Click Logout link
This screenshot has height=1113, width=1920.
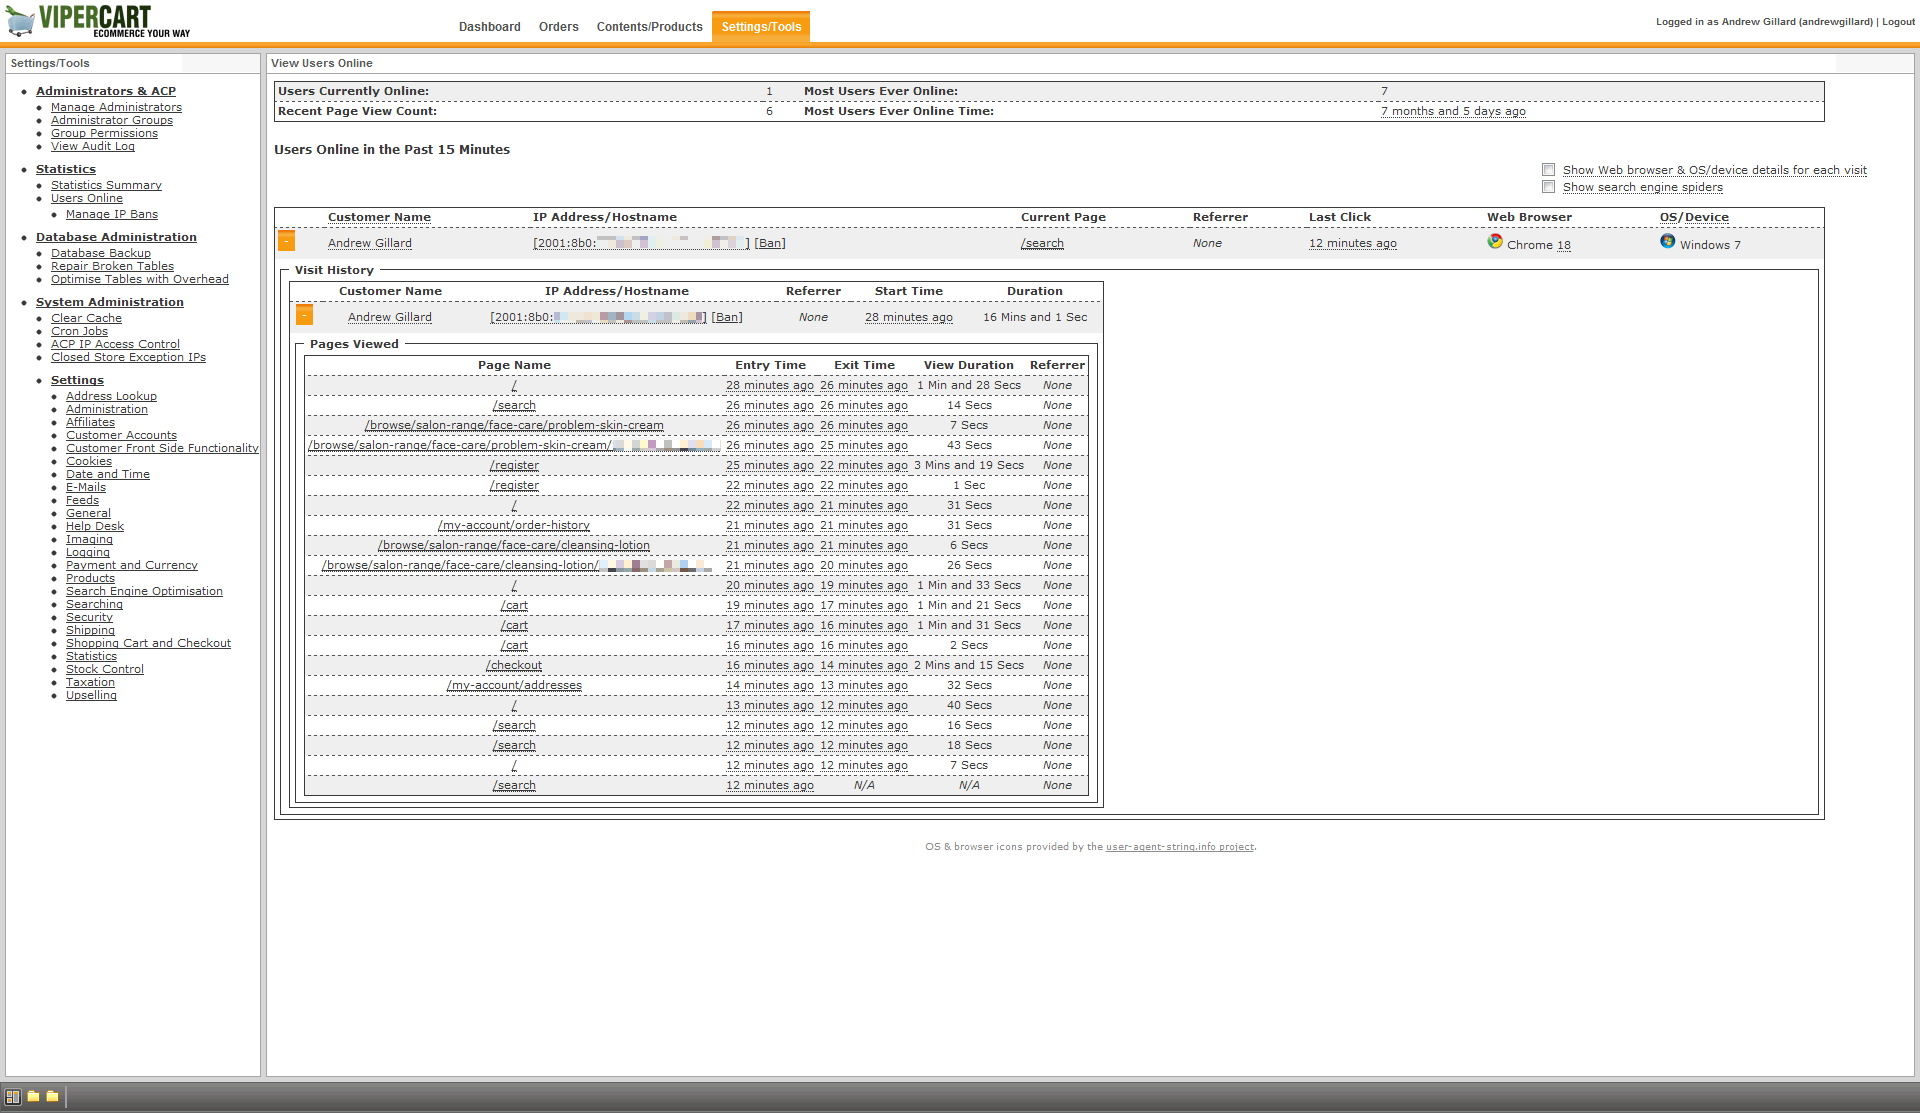pos(1898,22)
